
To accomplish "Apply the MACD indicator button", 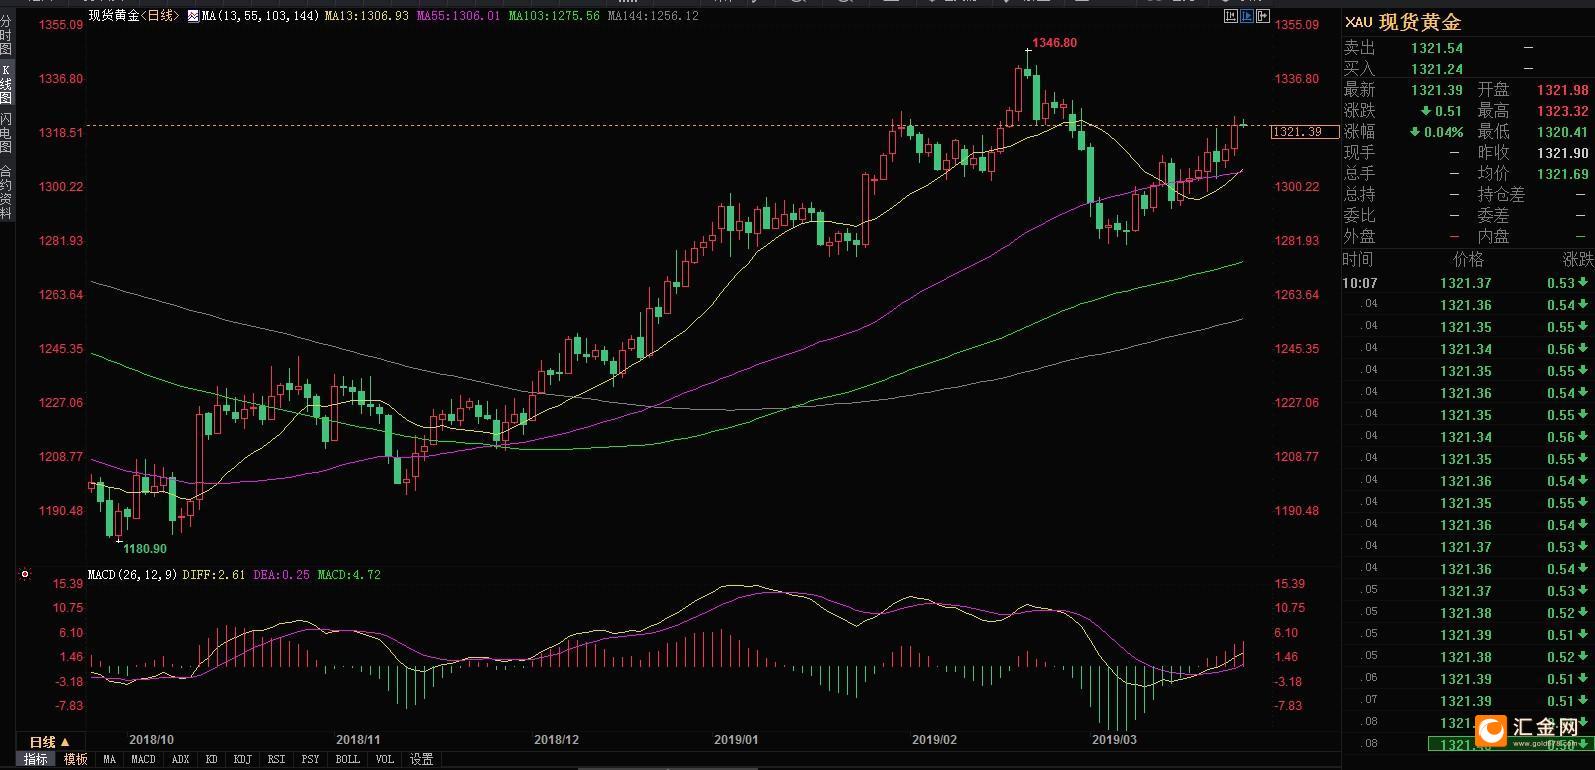I will point(143,760).
